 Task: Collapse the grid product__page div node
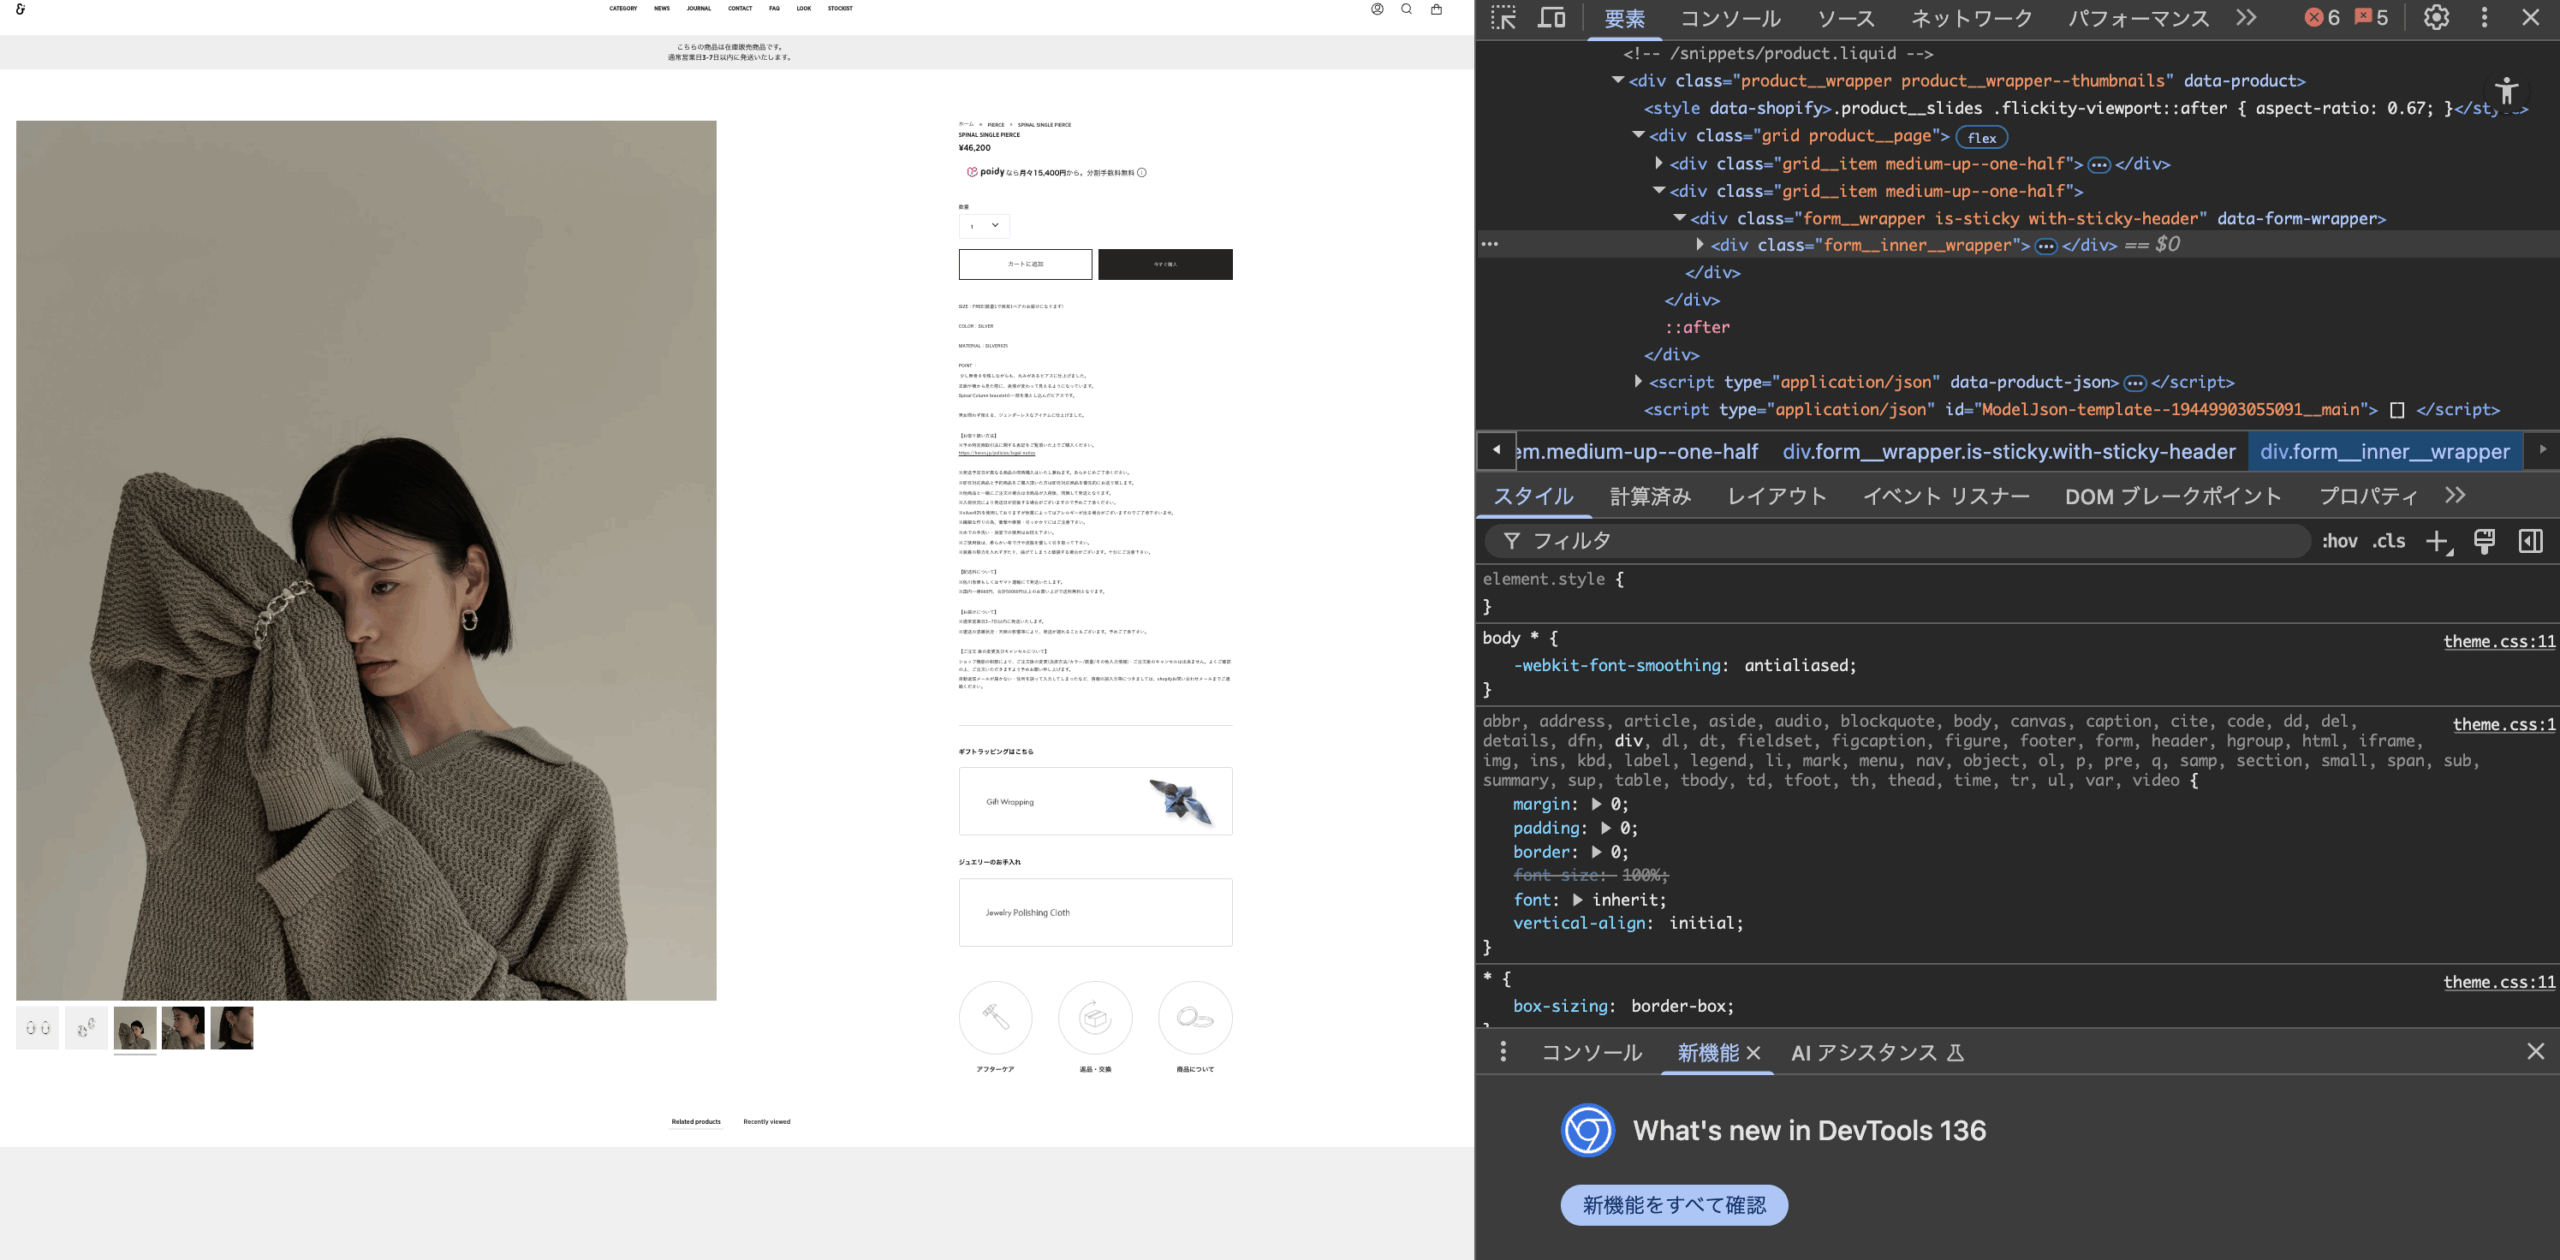[x=1638, y=135]
